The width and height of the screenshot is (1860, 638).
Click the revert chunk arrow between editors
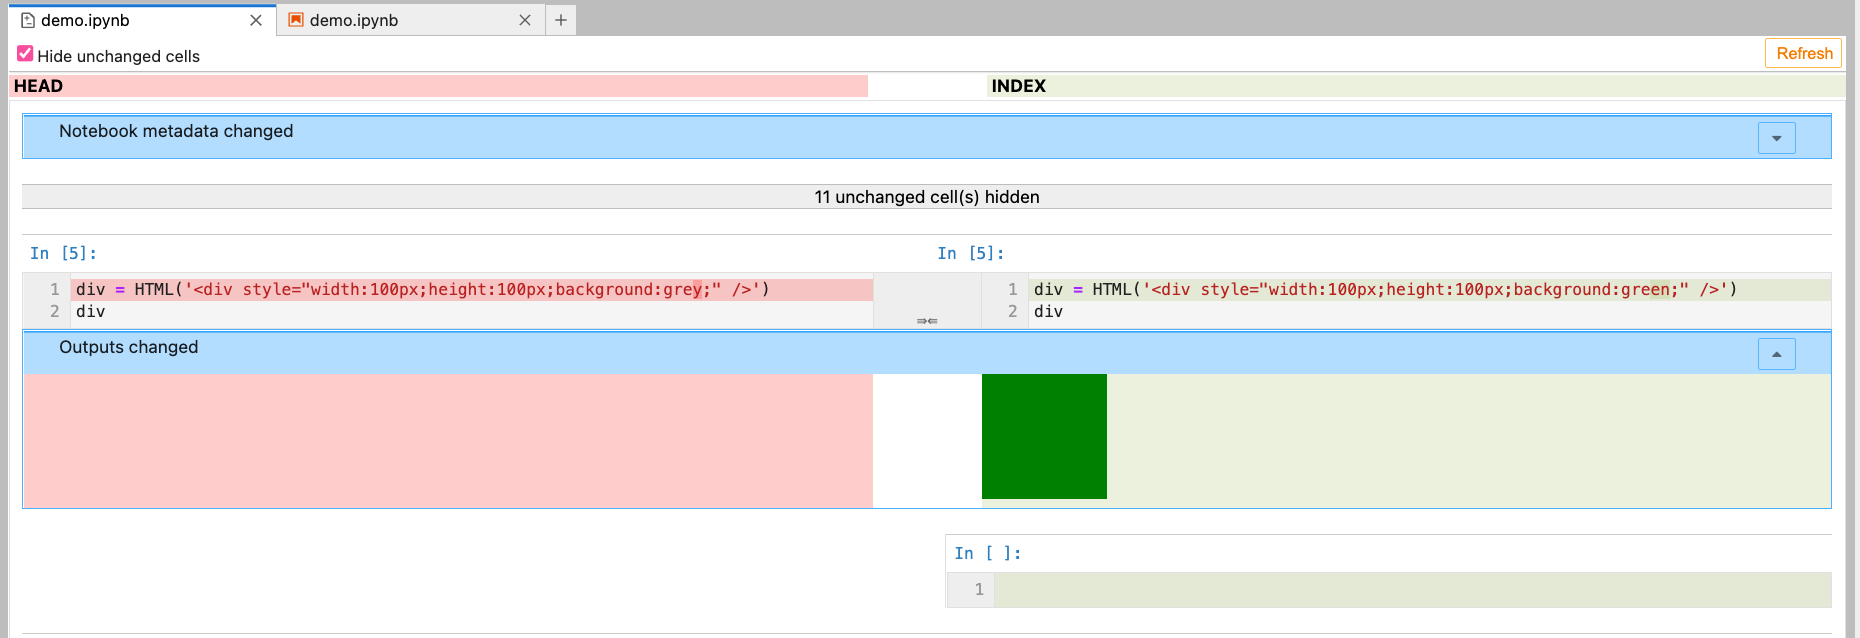927,321
